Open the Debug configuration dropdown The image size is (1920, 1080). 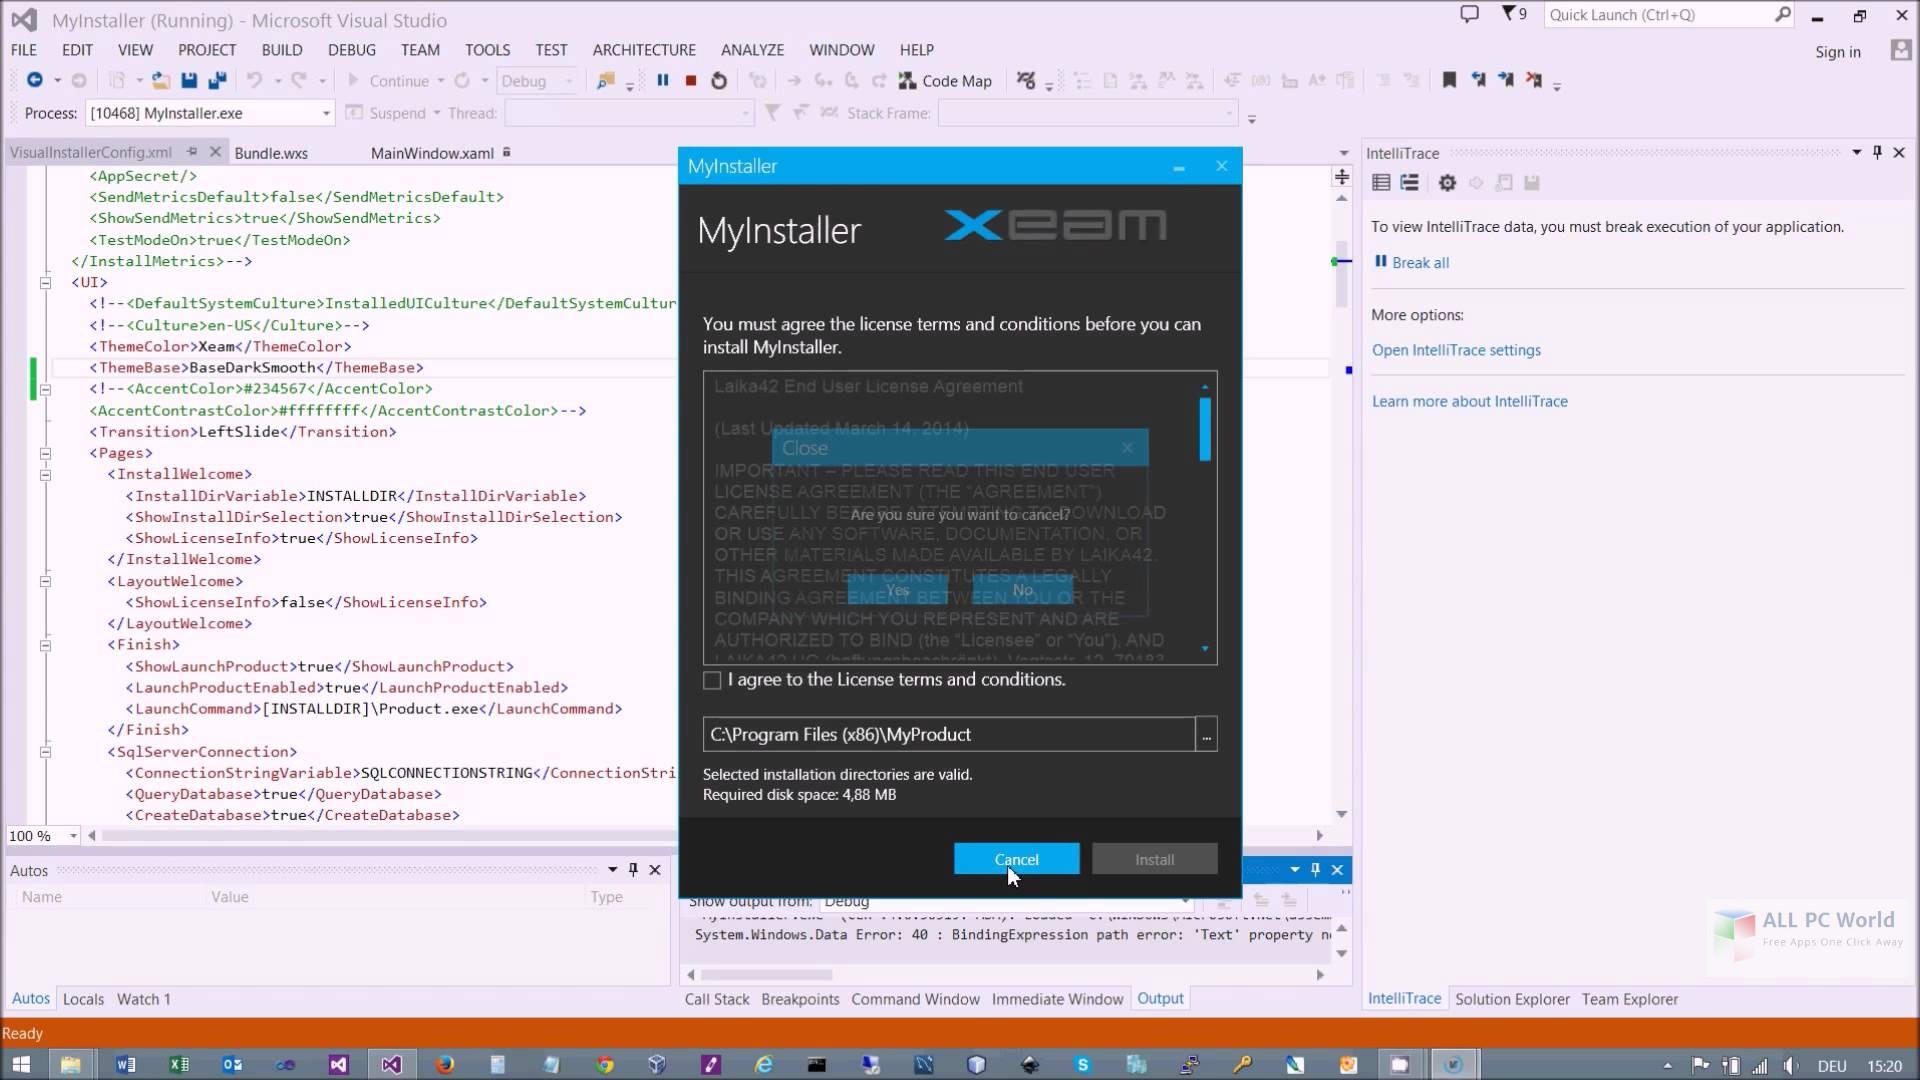click(x=536, y=81)
